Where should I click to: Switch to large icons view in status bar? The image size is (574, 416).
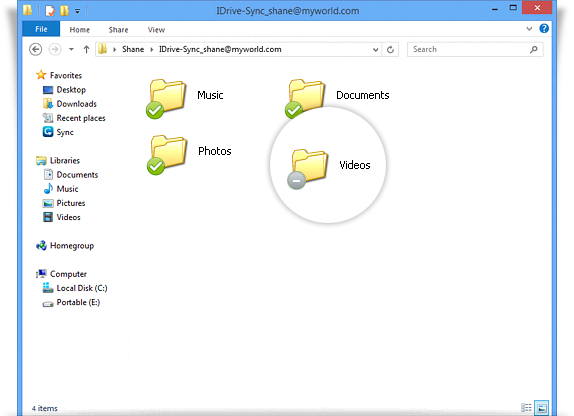(541, 408)
